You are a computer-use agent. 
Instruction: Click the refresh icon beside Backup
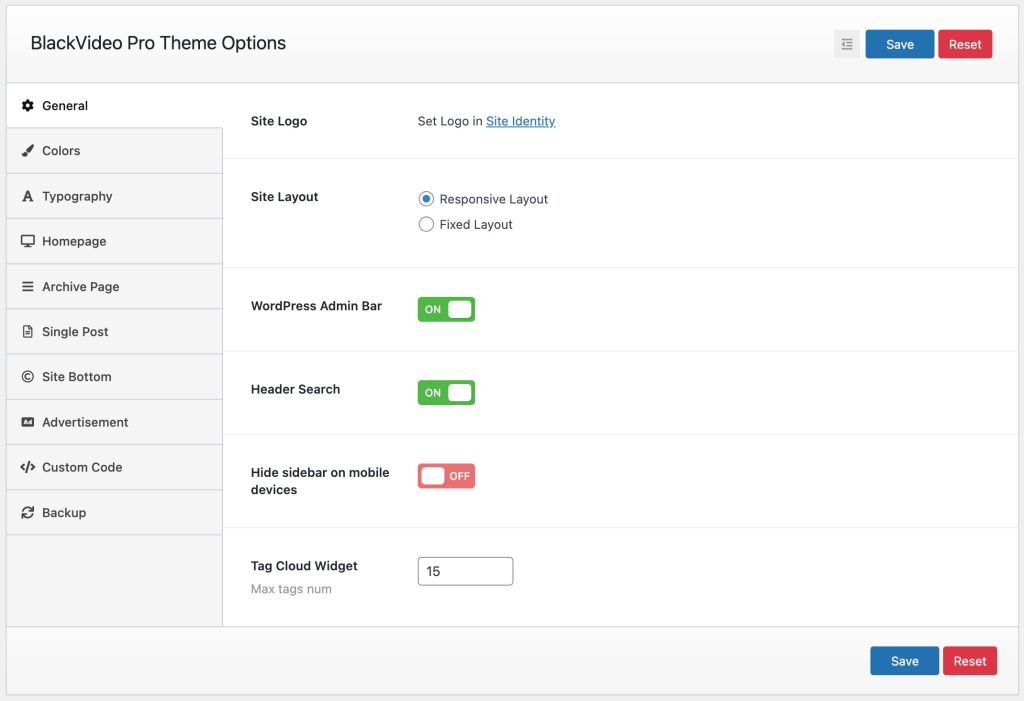[x=27, y=512]
